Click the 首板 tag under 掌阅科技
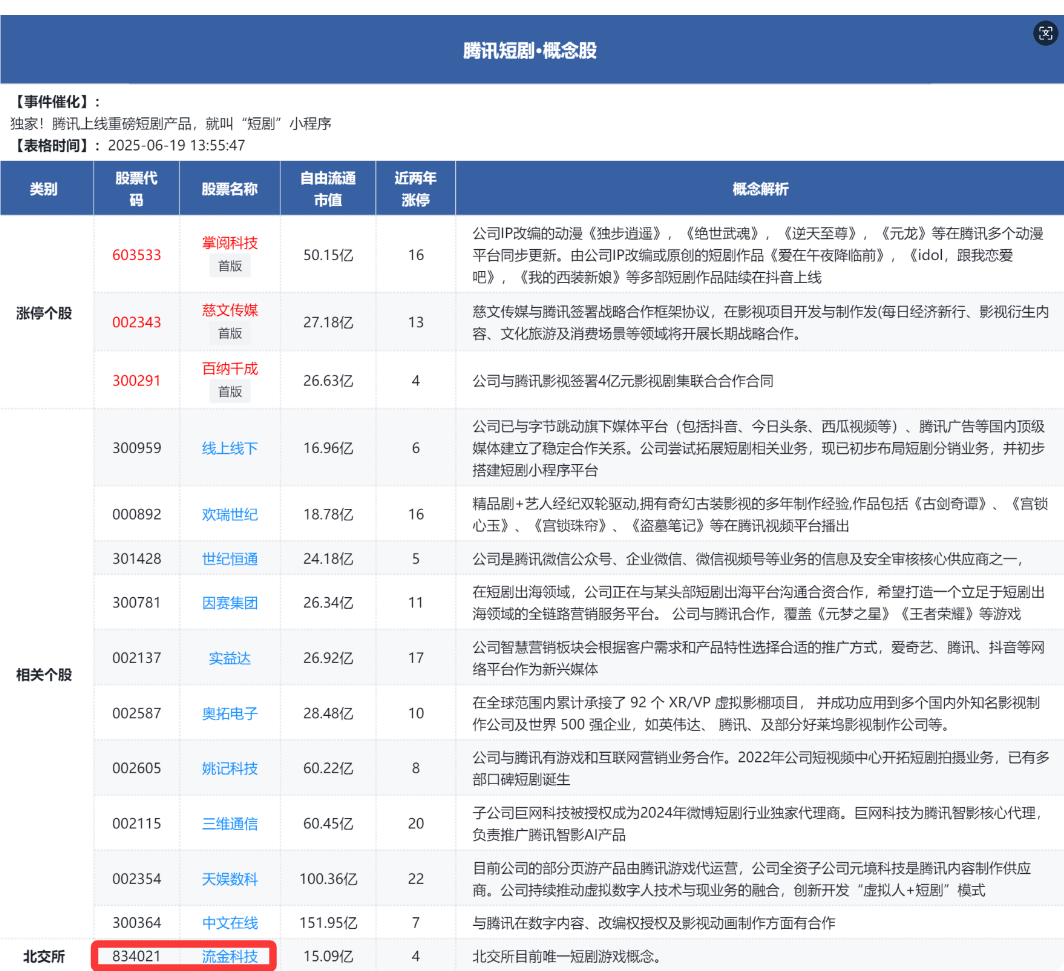Viewport: 1064px width, 971px height. [x=230, y=266]
